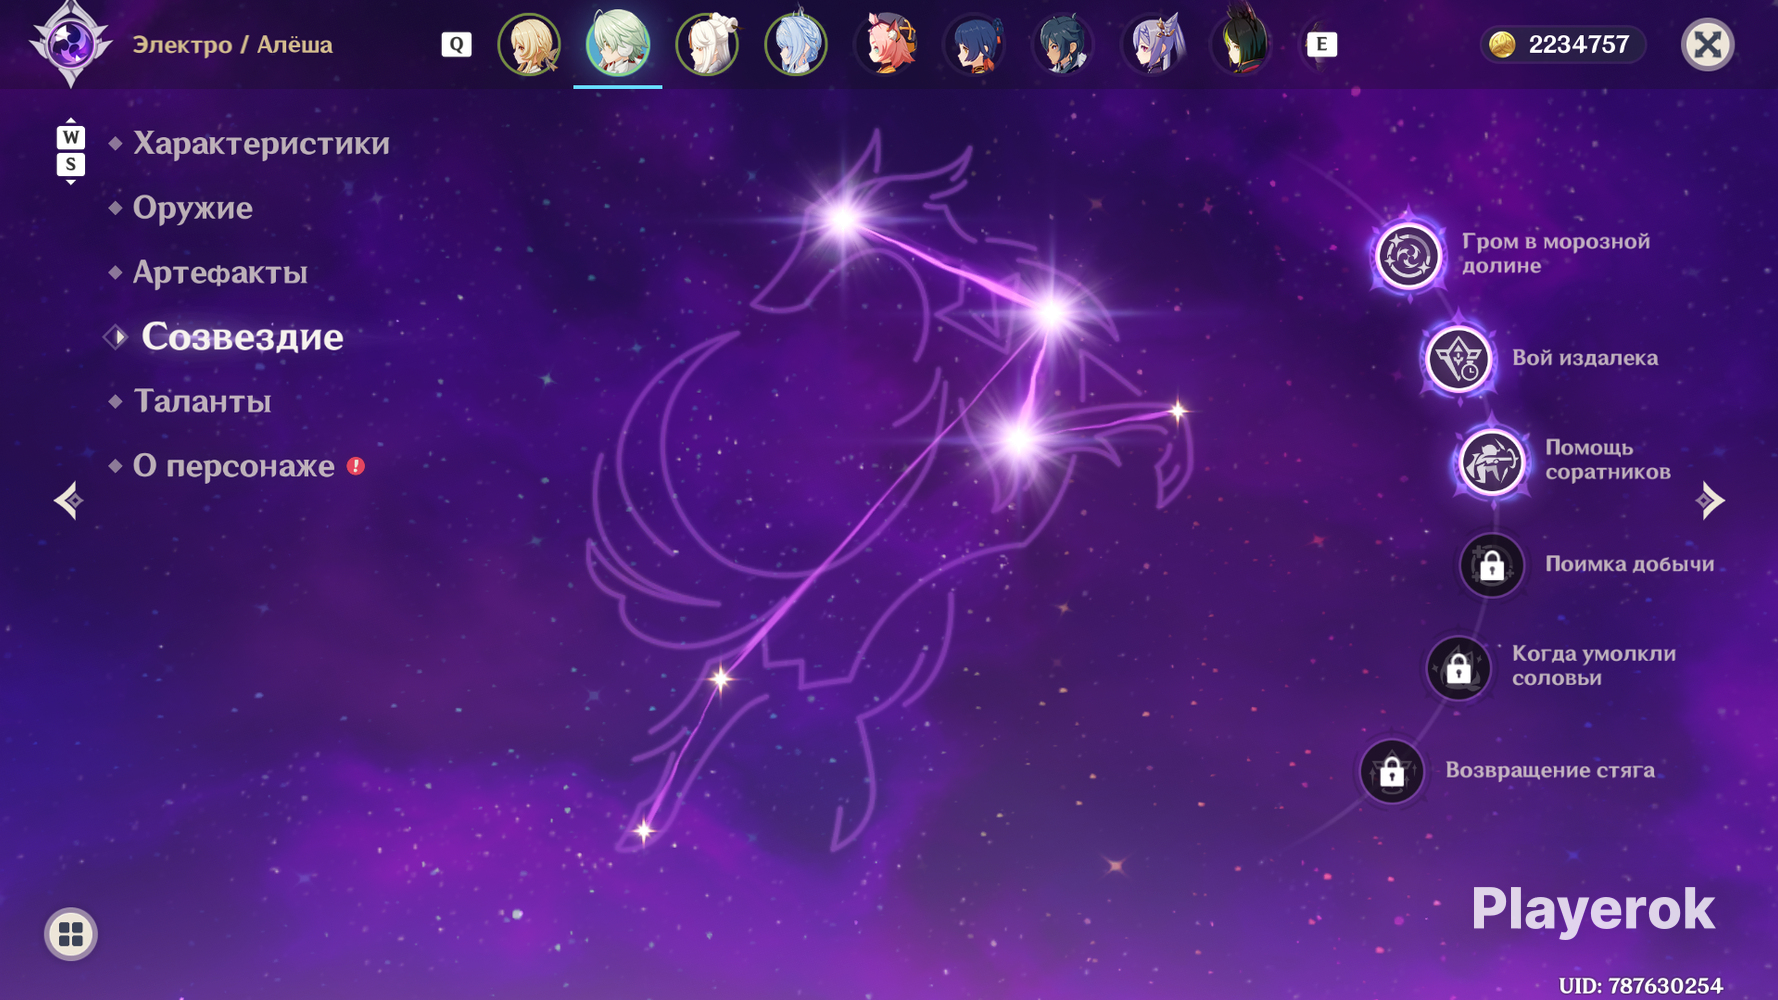Open the О персонаже section
This screenshot has height=1000, width=1778.
(234, 466)
